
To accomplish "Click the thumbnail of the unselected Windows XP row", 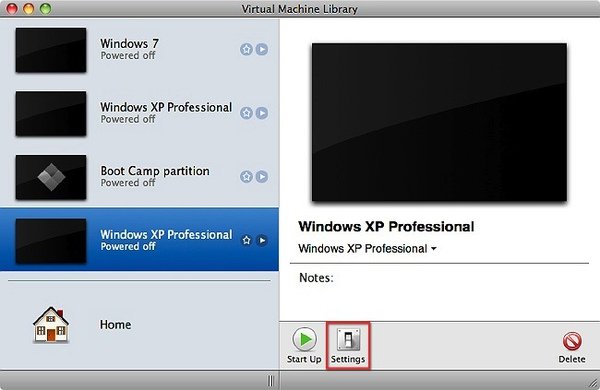I will pos(51,114).
